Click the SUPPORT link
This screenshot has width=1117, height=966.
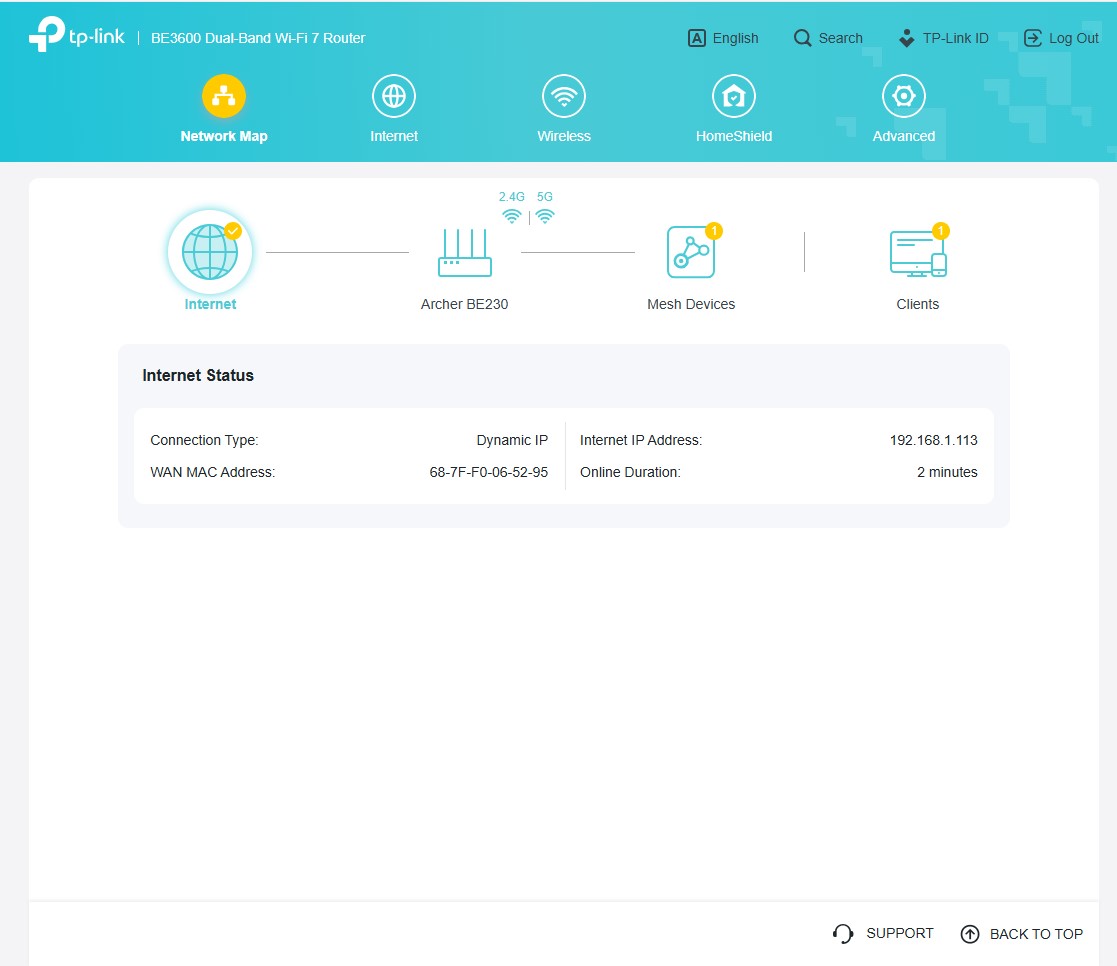point(884,933)
